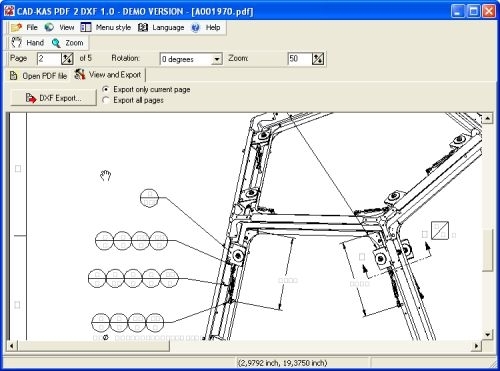Click the Language book icon
Image resolution: width=500 pixels, height=371 pixels.
click(x=143, y=27)
